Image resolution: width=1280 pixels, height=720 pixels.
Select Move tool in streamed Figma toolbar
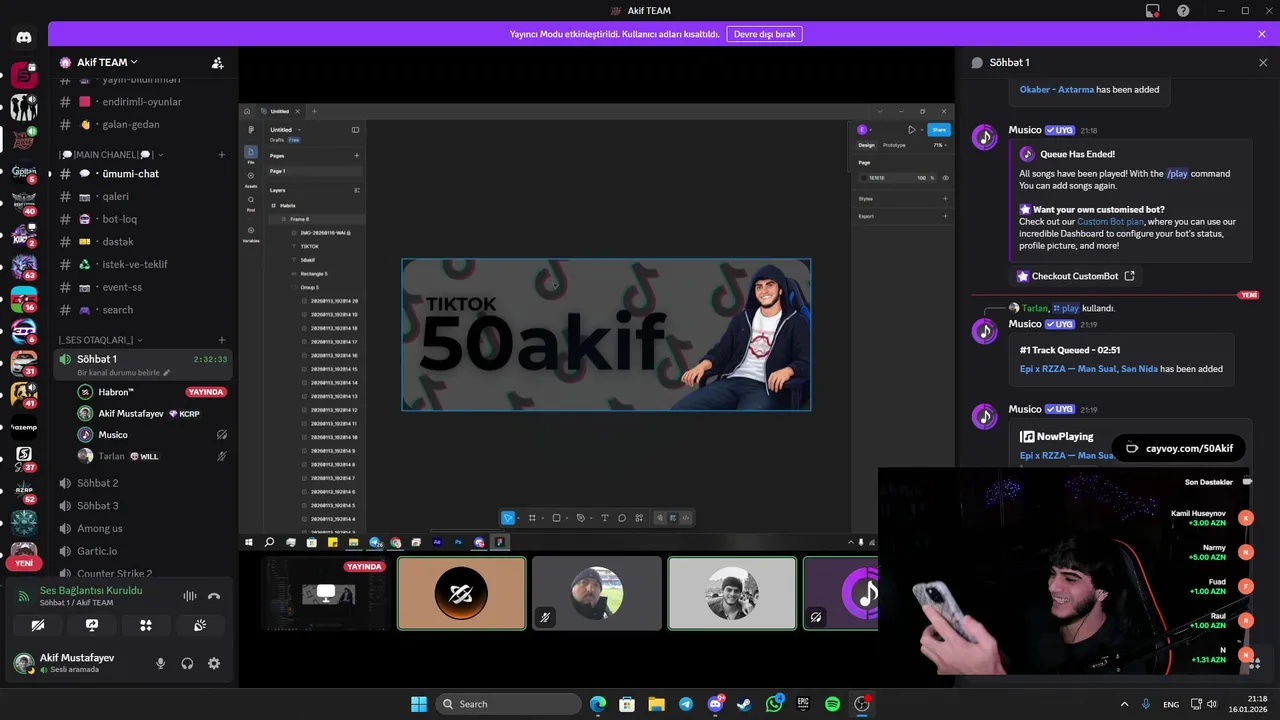pyautogui.click(x=508, y=518)
